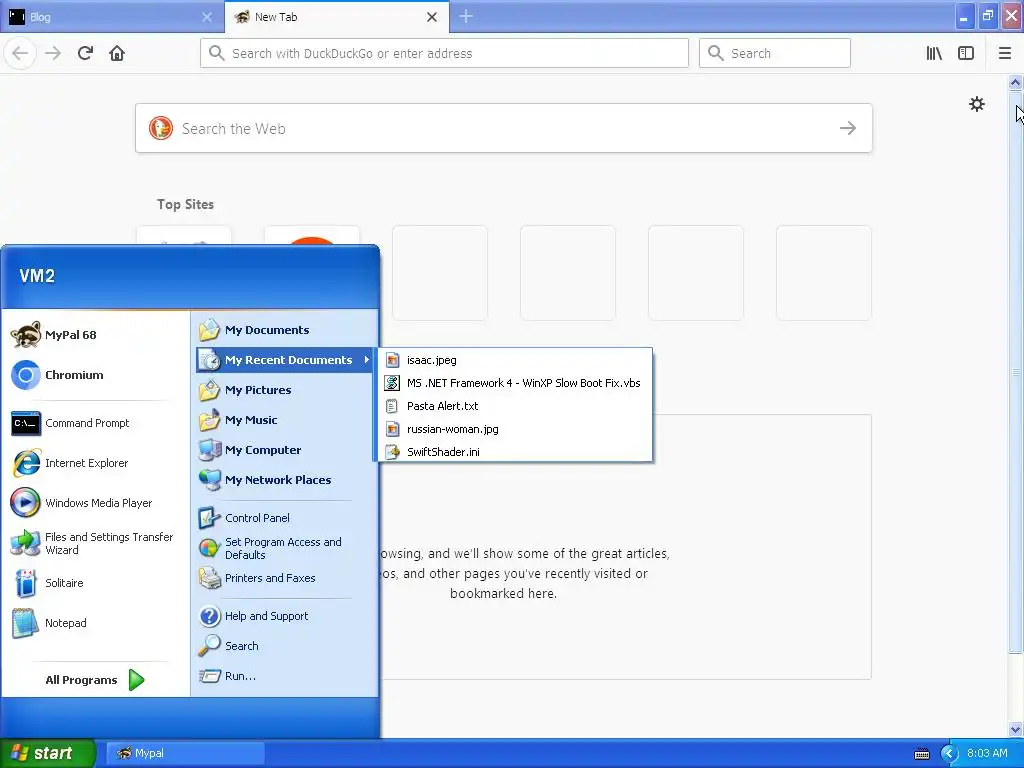
Task: Click the toolbar Search field
Action: (x=775, y=53)
